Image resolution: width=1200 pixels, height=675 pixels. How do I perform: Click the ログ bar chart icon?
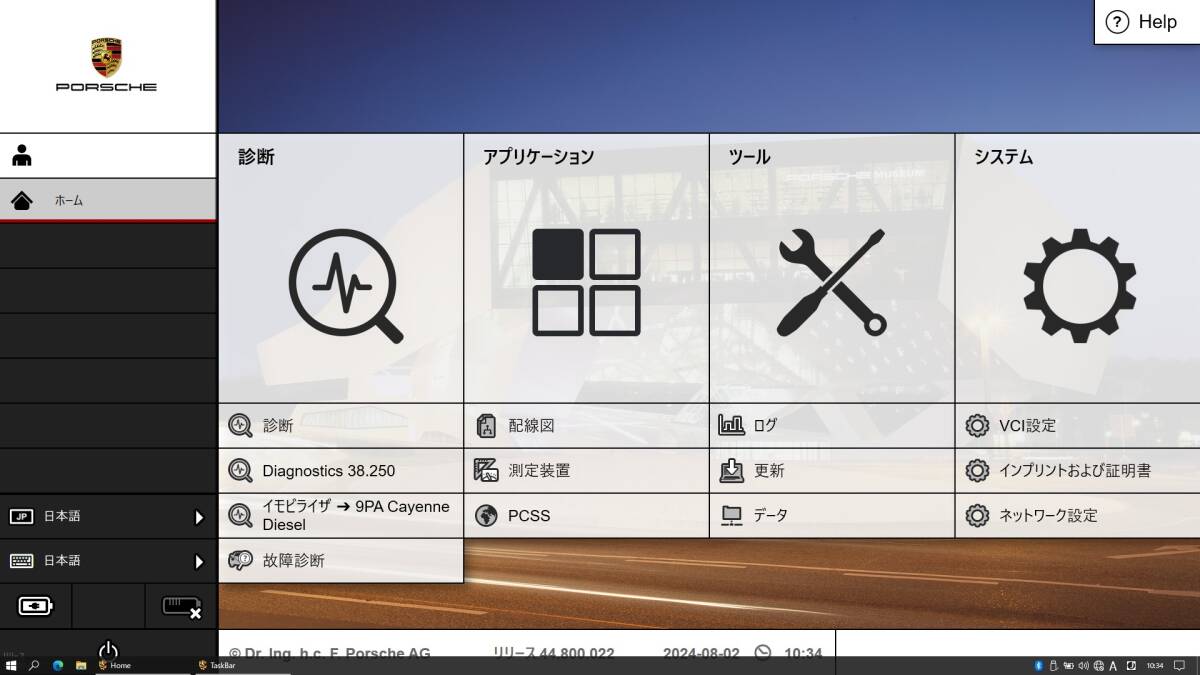(x=732, y=425)
